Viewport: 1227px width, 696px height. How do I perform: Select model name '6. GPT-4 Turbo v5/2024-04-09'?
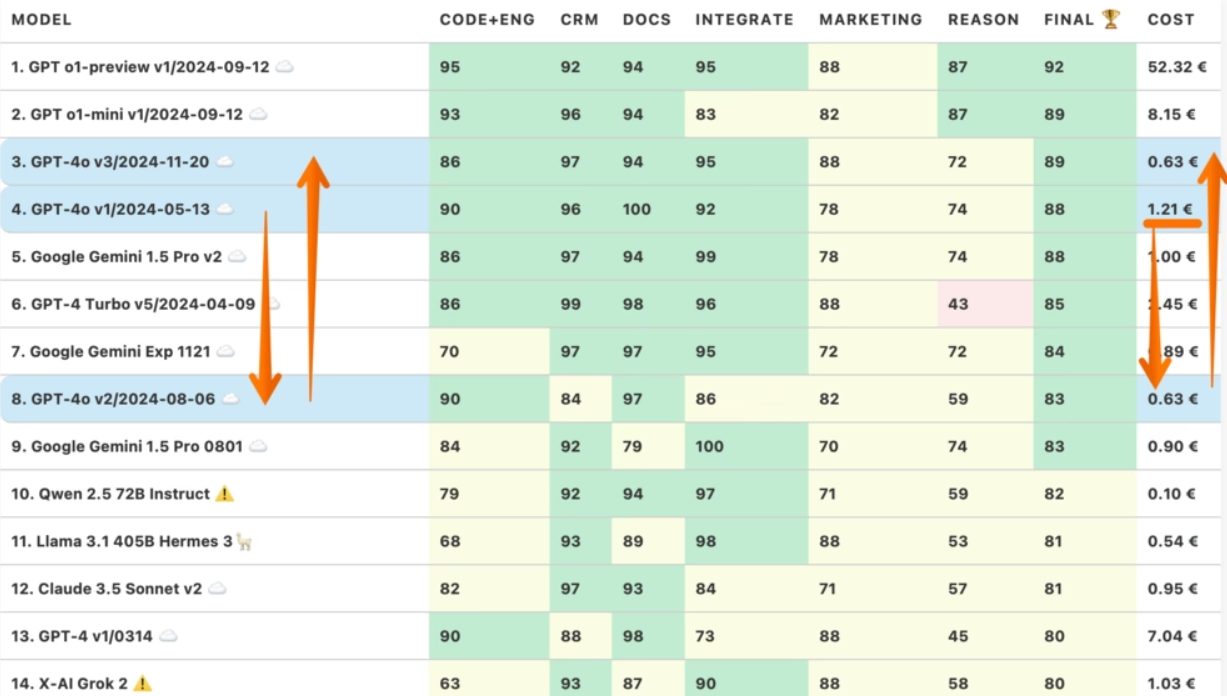point(133,304)
